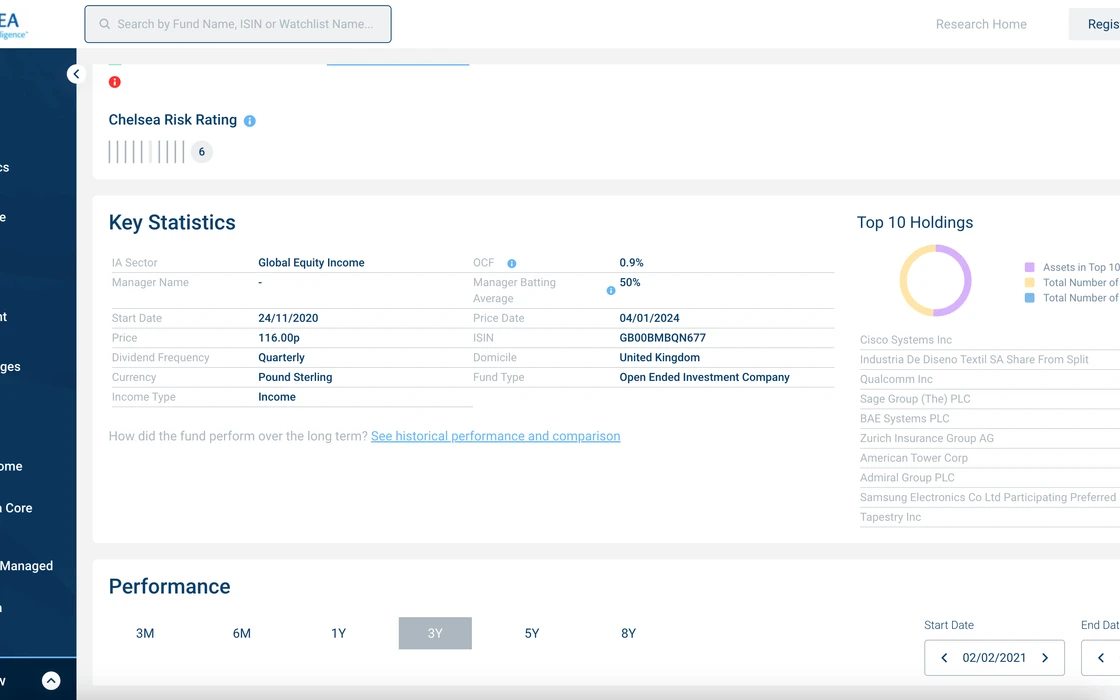Open Core item in sidebar

pos(17,509)
